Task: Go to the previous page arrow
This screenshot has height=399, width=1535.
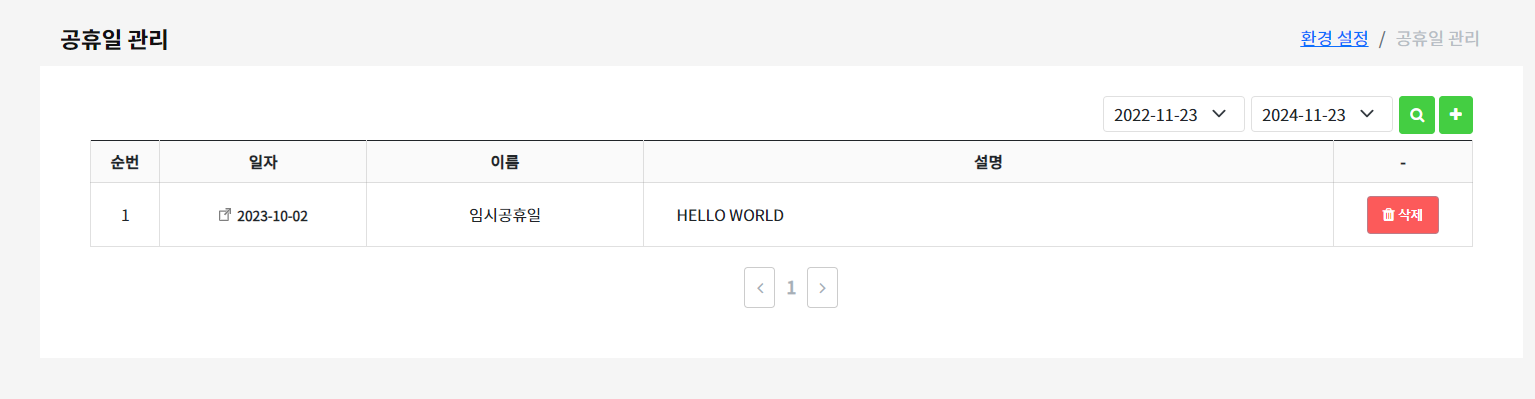Action: [759, 288]
